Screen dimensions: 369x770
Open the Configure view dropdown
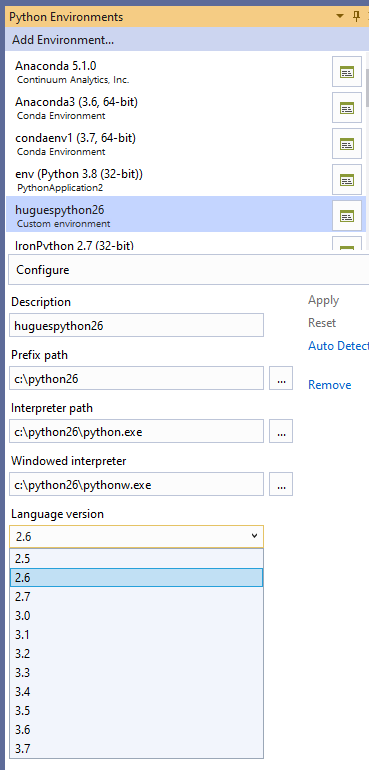click(189, 270)
